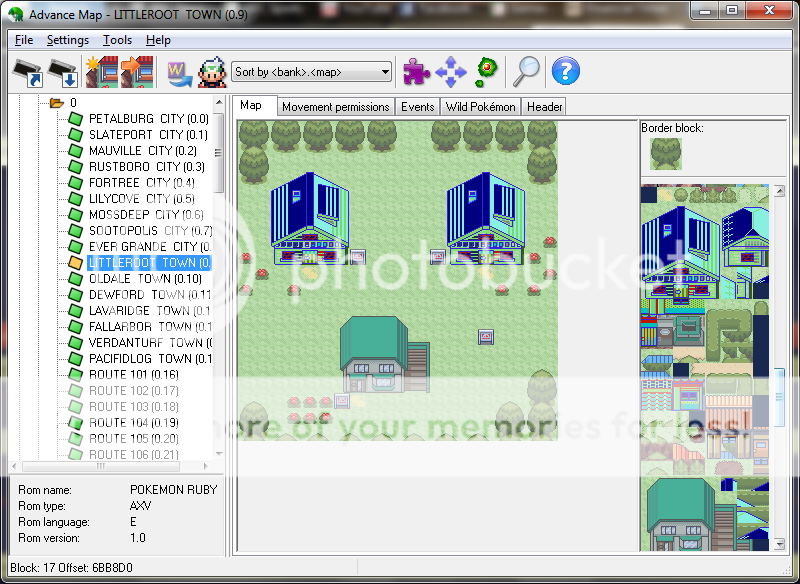Switch to the Wild Pokémon tab
This screenshot has width=800, height=584.
pos(481,107)
